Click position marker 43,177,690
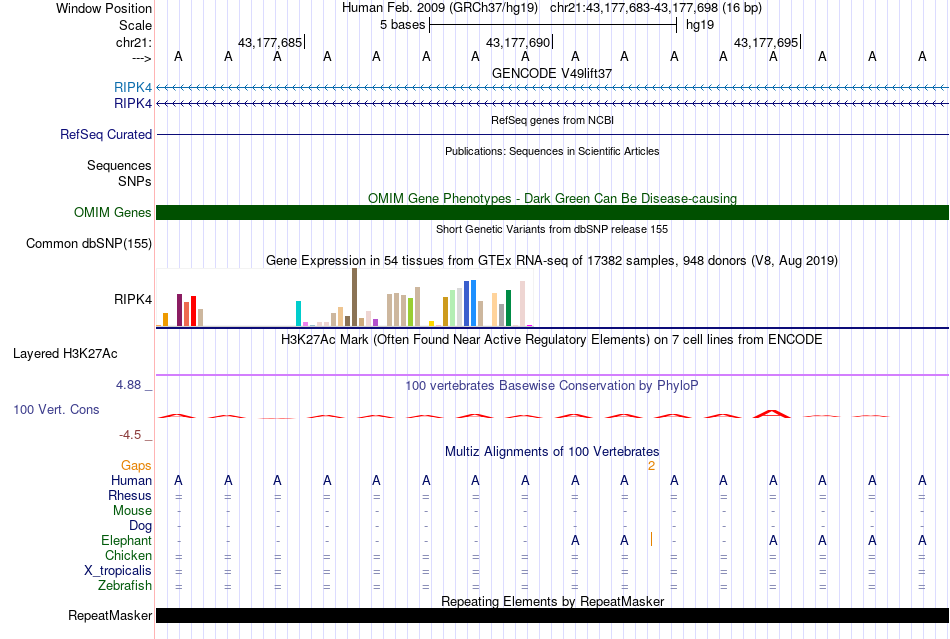The image size is (950, 639). coord(519,42)
